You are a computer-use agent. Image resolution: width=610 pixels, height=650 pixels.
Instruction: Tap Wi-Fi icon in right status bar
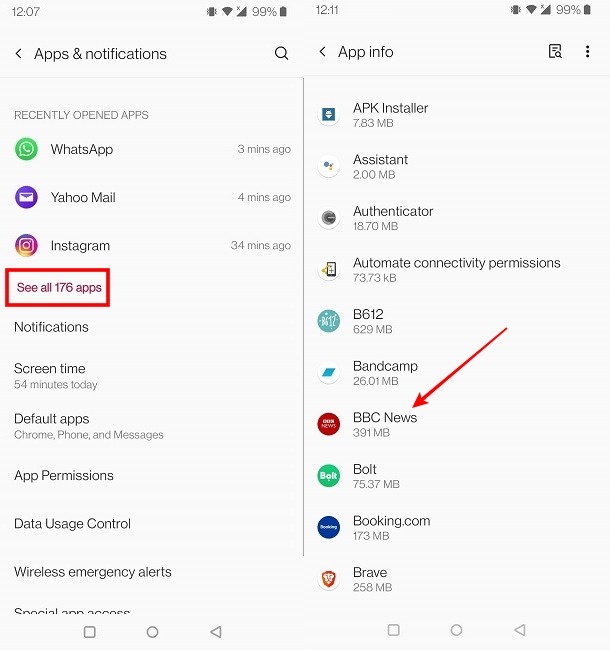point(530,10)
